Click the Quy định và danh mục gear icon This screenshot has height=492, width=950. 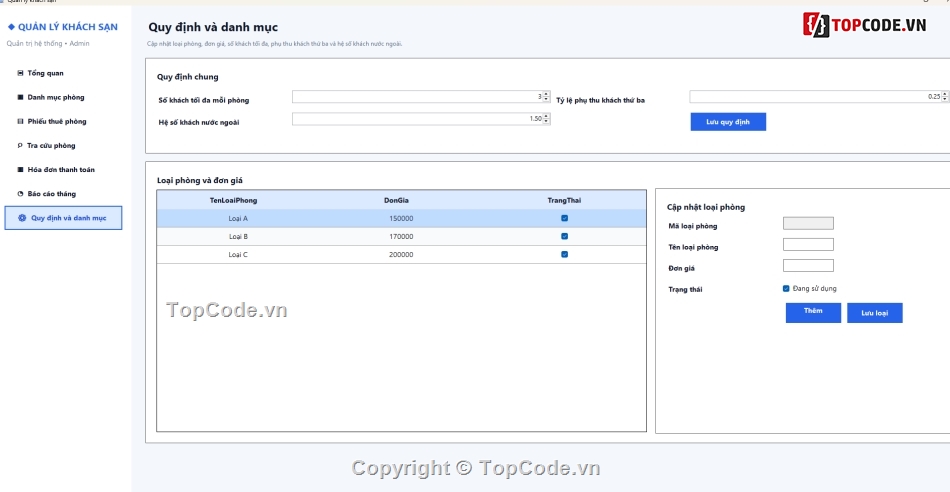[22, 218]
